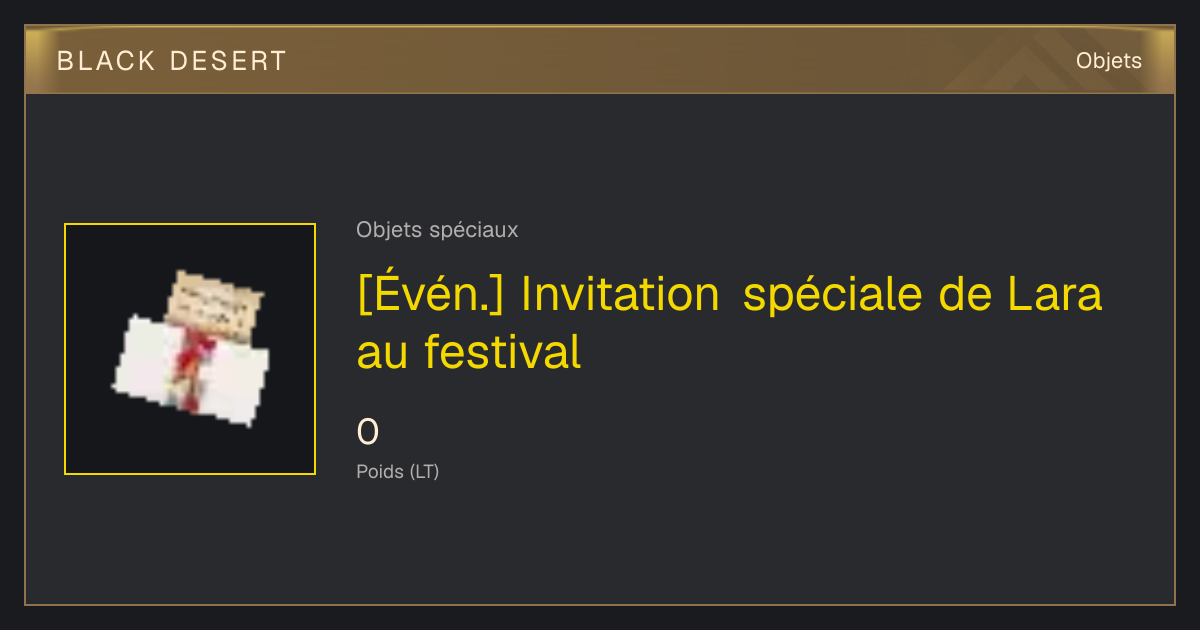Click the word 'Invitation' in the title
Image resolution: width=1200 pixels, height=630 pixels.
(620, 294)
